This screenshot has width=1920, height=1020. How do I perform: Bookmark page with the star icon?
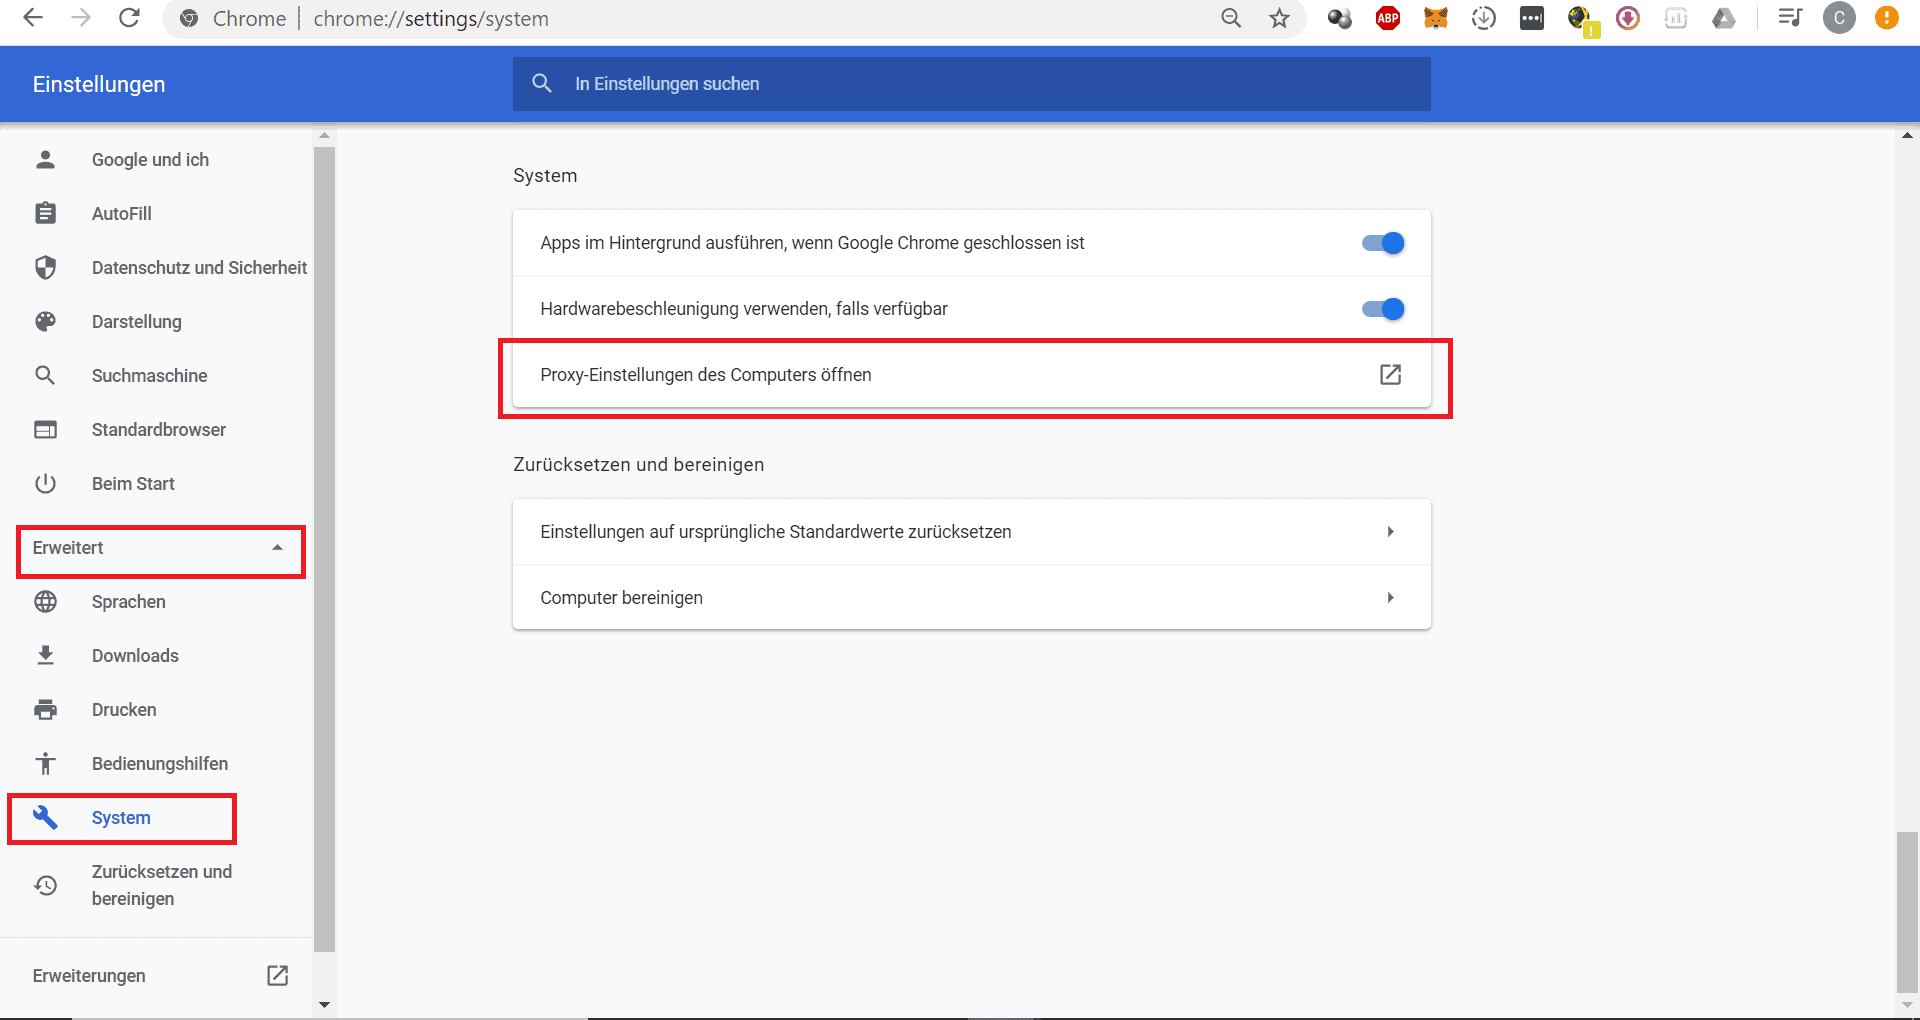(x=1279, y=18)
